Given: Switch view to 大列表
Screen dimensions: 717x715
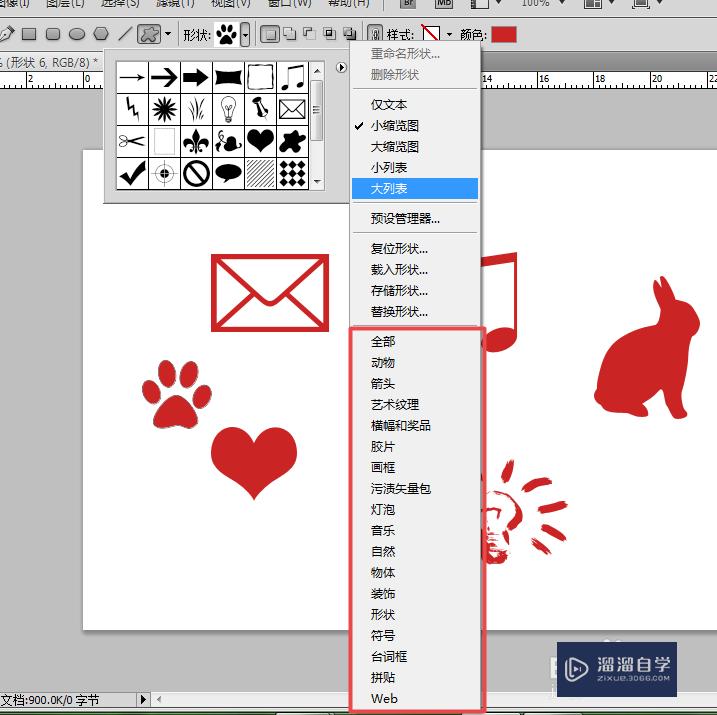Looking at the screenshot, I should (x=389, y=188).
